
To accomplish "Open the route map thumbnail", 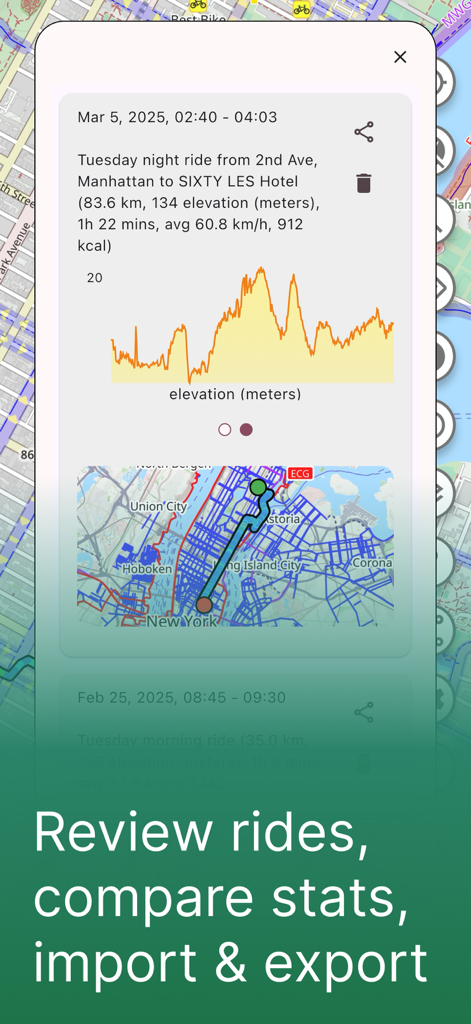I will [235, 546].
